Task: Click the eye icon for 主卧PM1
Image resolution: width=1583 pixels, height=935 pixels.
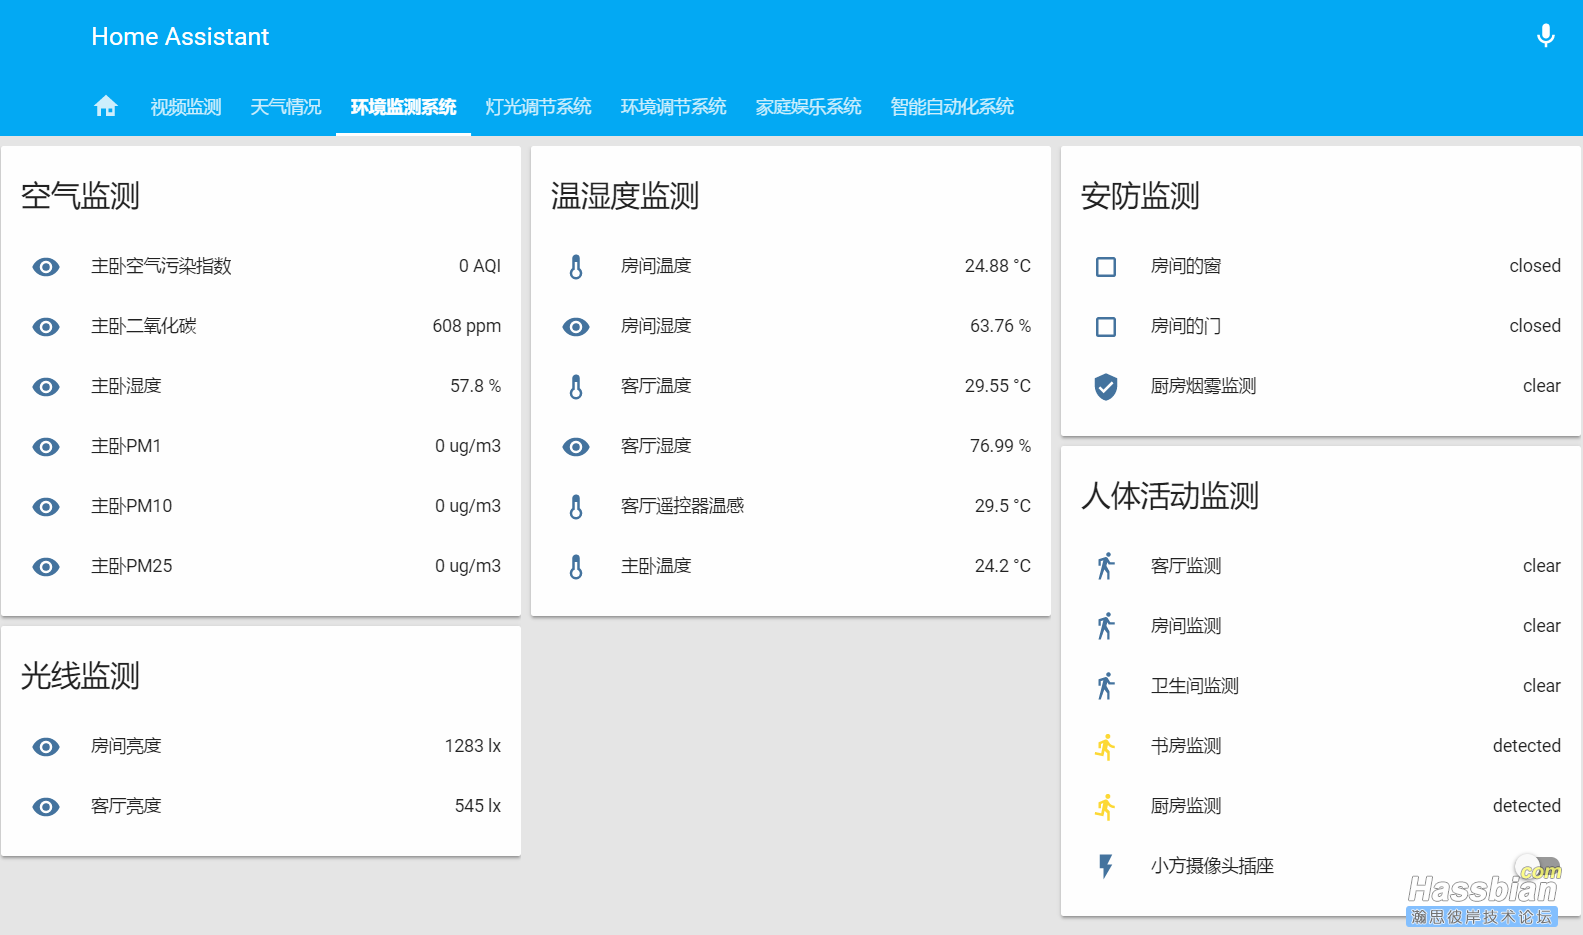Action: [46, 447]
